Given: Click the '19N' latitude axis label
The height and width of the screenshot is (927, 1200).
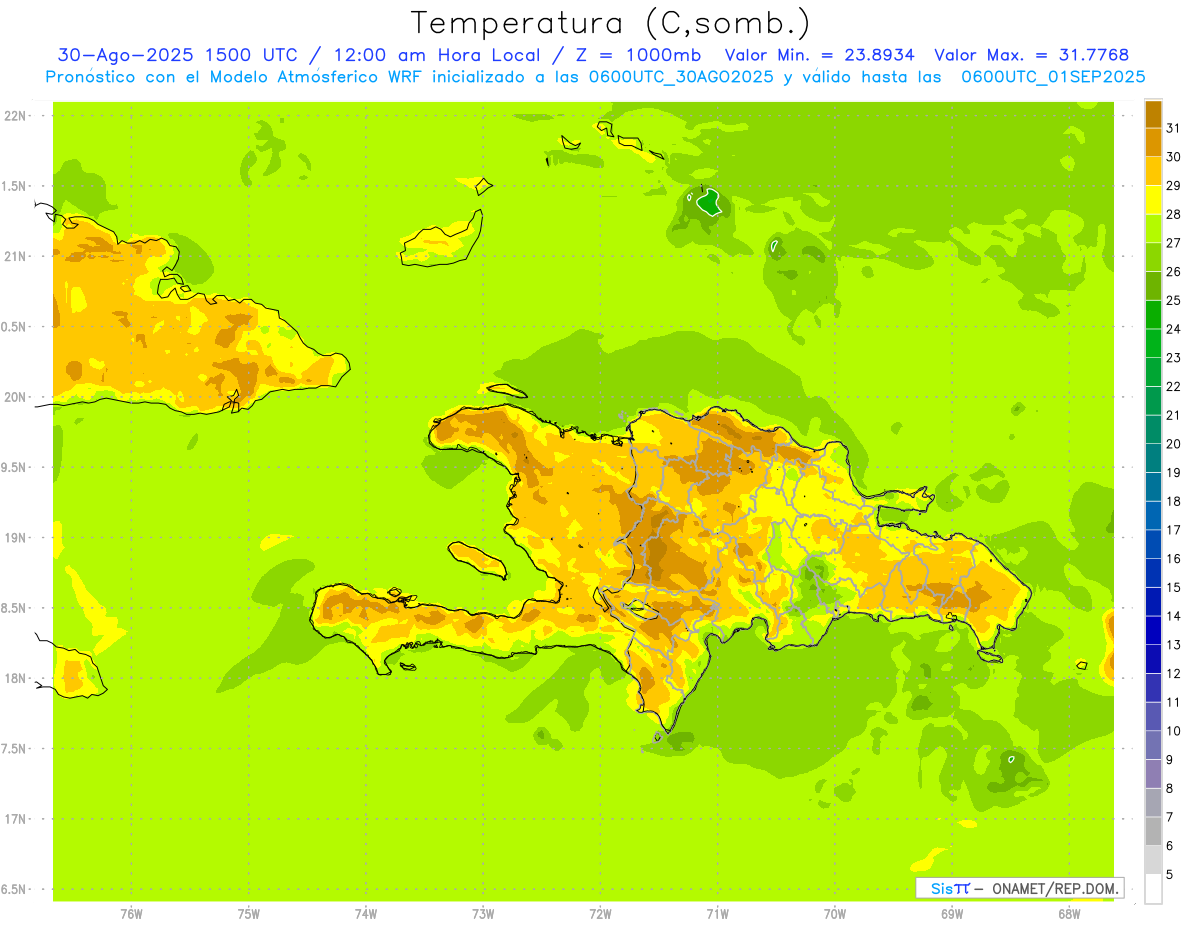Looking at the screenshot, I should (x=15, y=538).
